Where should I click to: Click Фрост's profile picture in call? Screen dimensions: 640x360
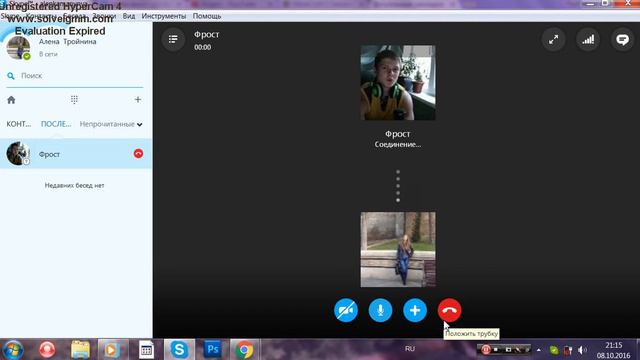[398, 83]
